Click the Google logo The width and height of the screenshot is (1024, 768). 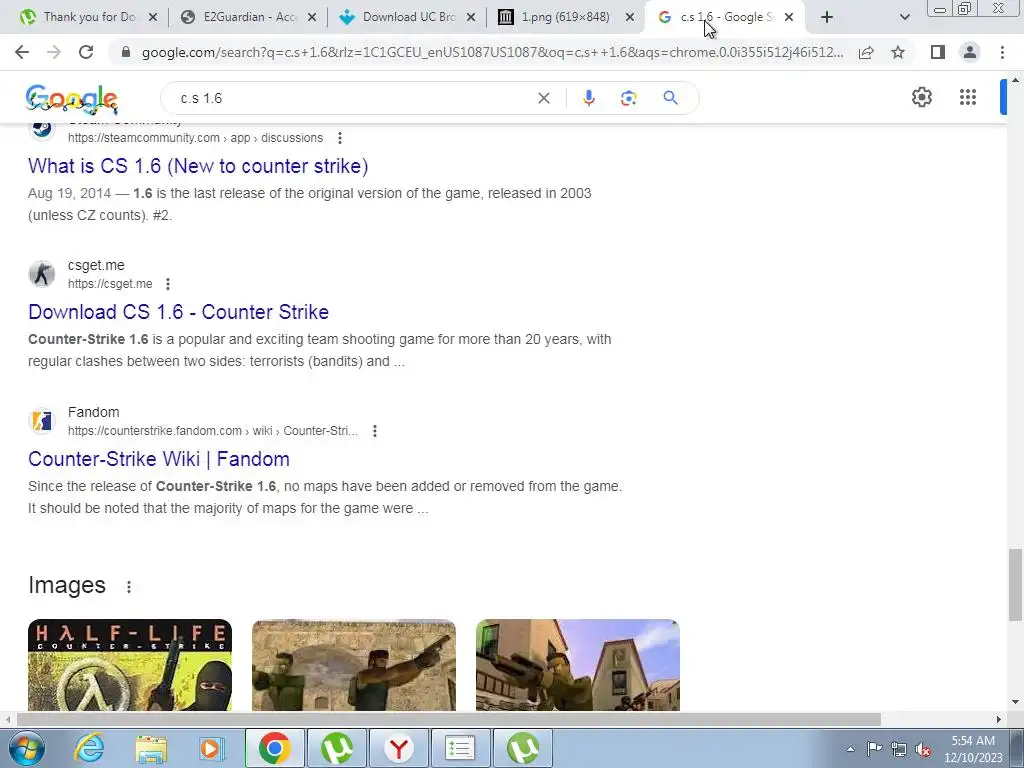72,99
